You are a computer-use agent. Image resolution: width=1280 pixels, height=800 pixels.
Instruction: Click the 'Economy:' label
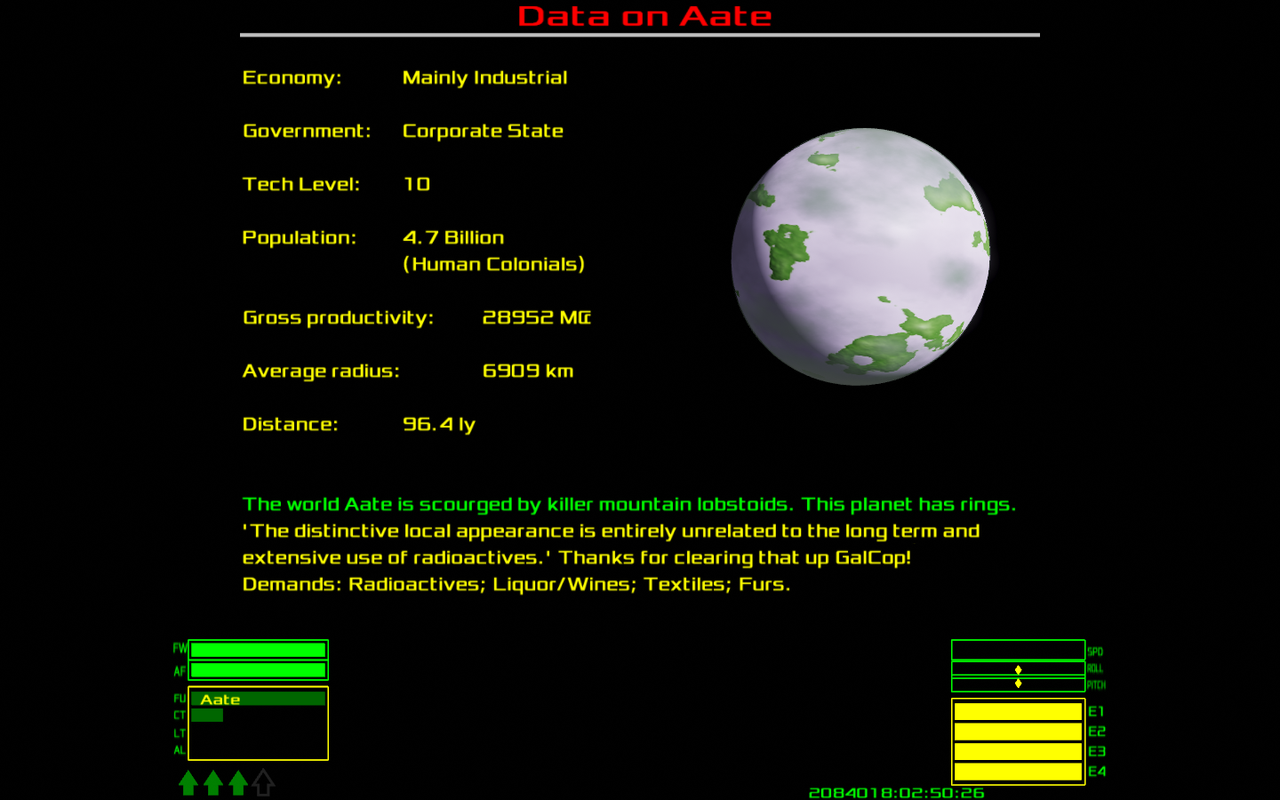click(292, 78)
